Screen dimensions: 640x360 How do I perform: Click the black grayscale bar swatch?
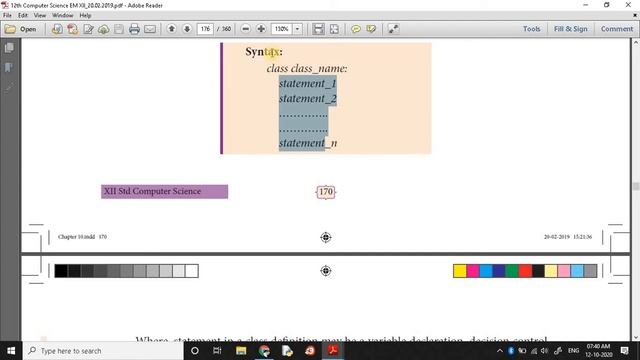coord(61,271)
